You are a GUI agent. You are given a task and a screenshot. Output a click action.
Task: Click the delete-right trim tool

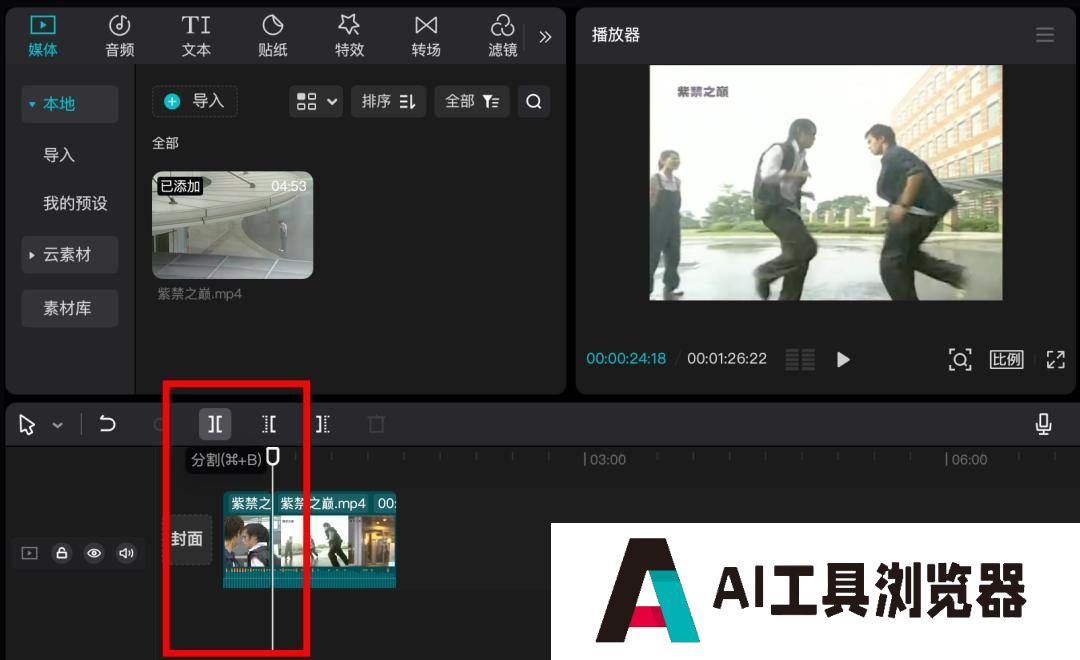pyautogui.click(x=322, y=424)
